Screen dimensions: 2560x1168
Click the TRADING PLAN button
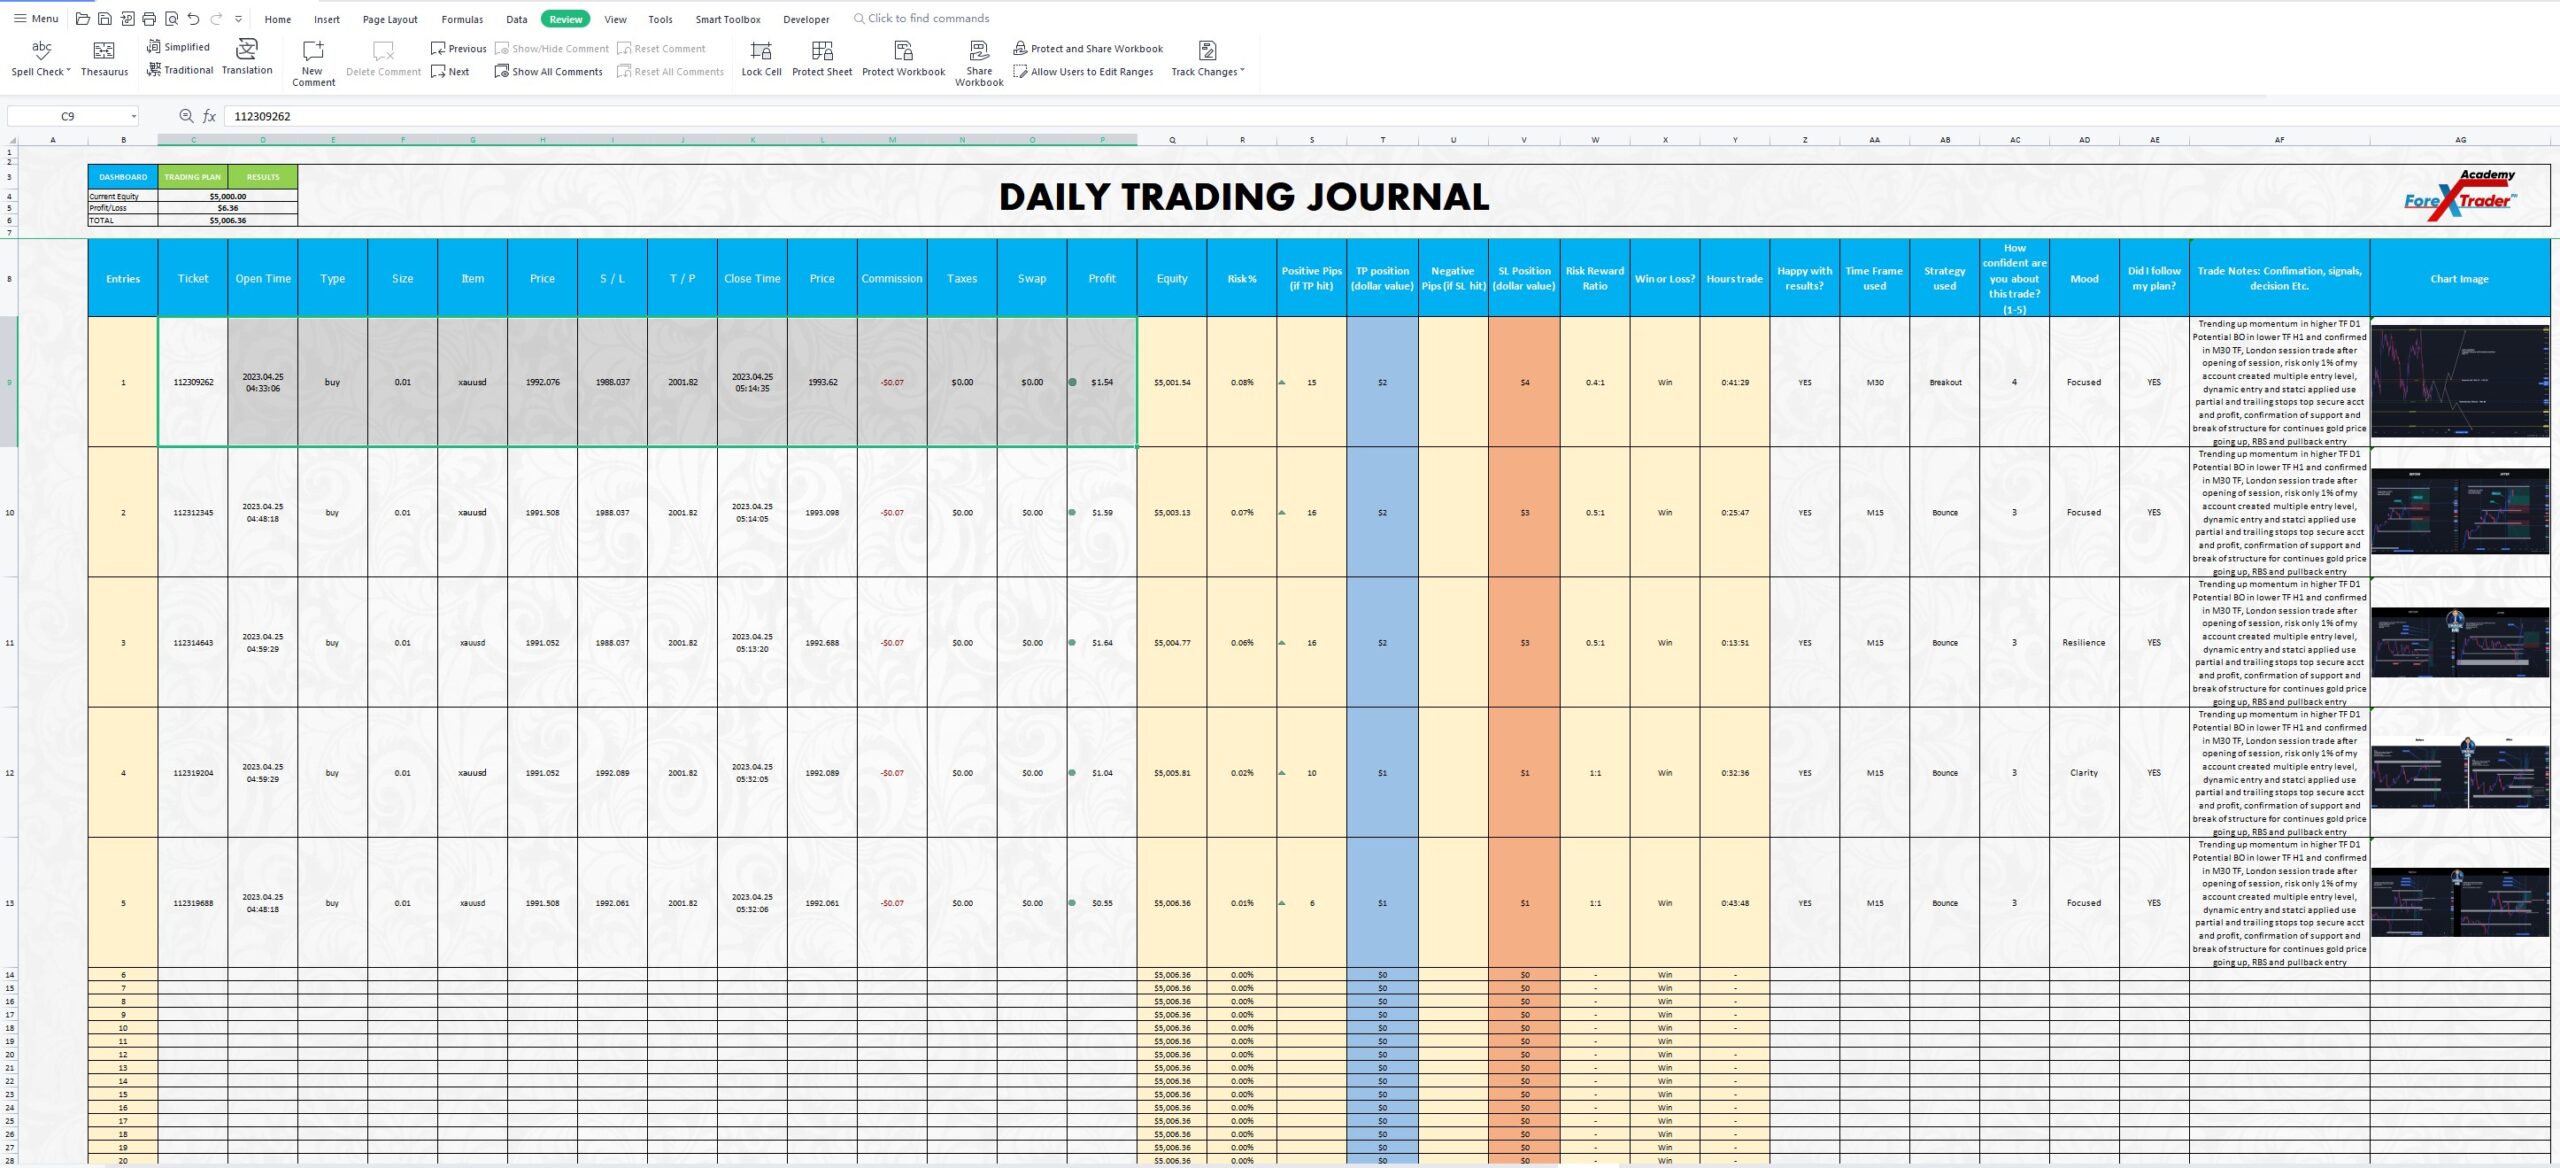pos(193,176)
